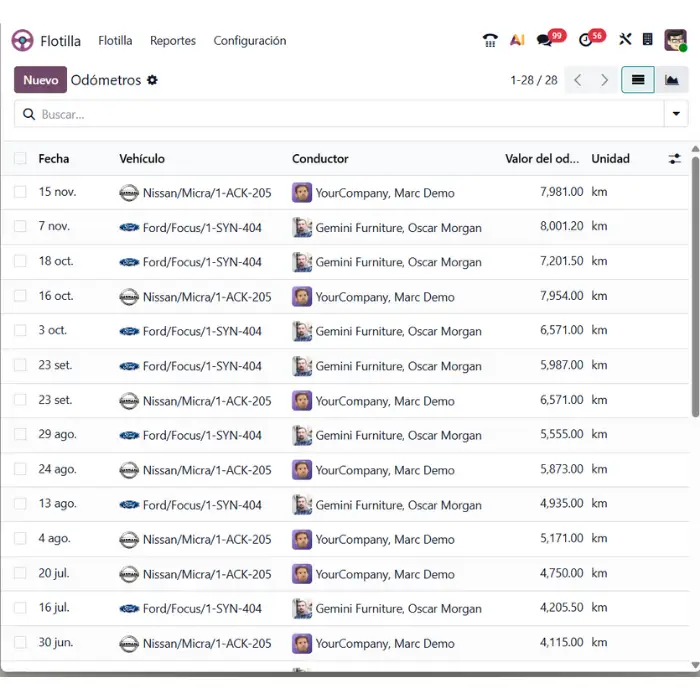The width and height of the screenshot is (700, 700).
Task: Open the user avatar menu
Action: (676, 41)
